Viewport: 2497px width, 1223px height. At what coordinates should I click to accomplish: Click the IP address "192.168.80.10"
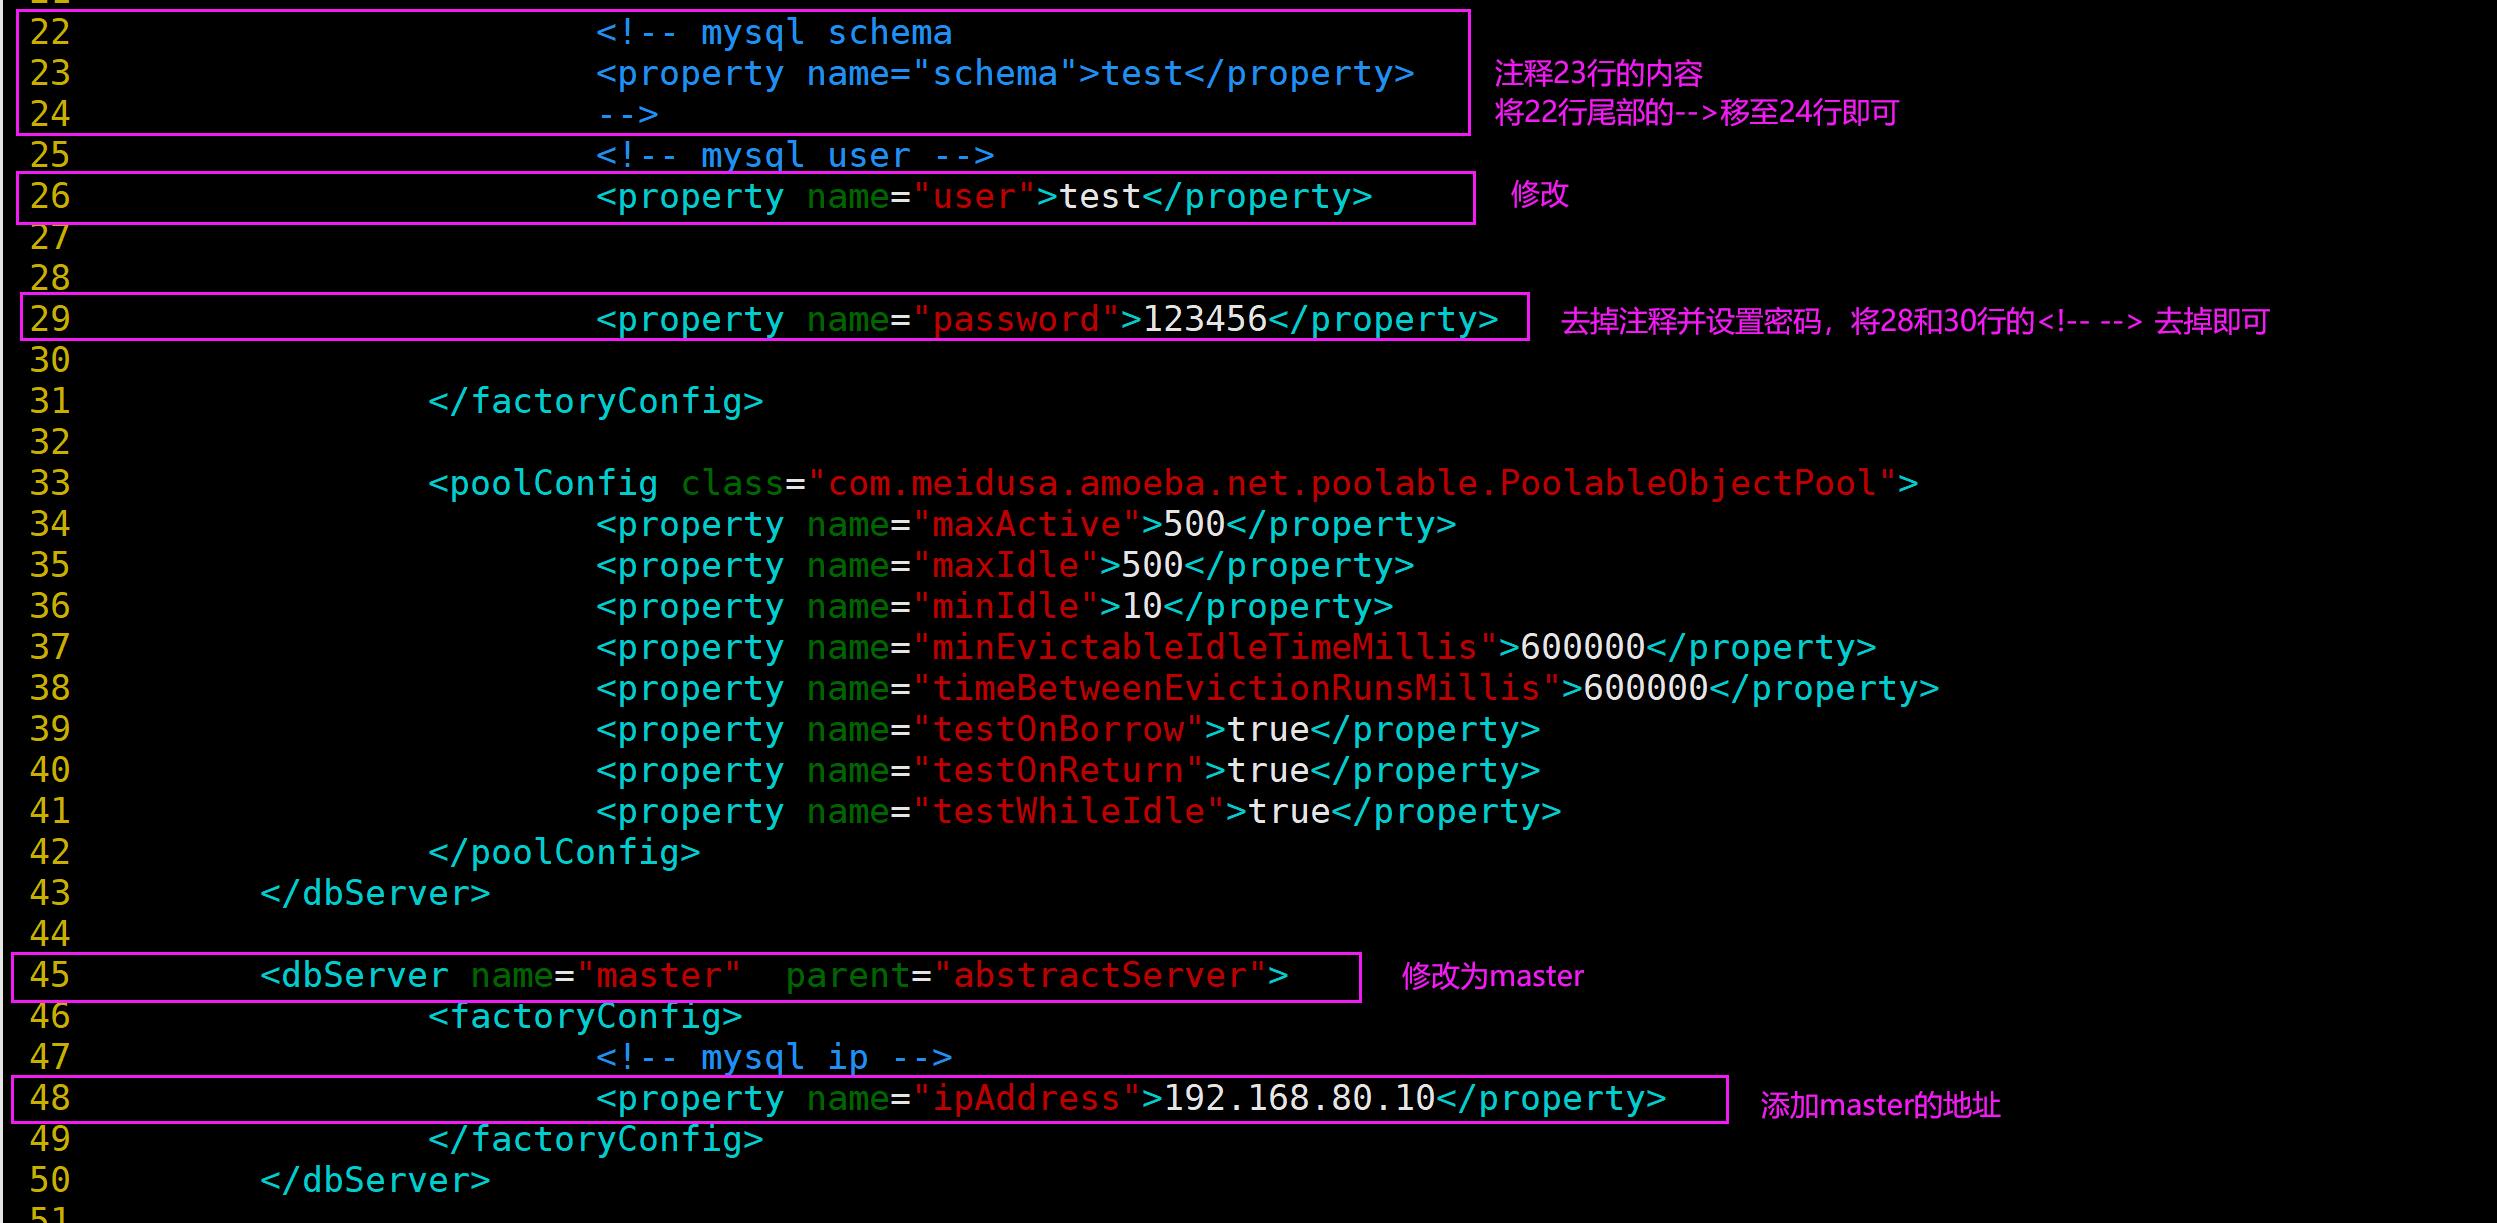click(1300, 1099)
